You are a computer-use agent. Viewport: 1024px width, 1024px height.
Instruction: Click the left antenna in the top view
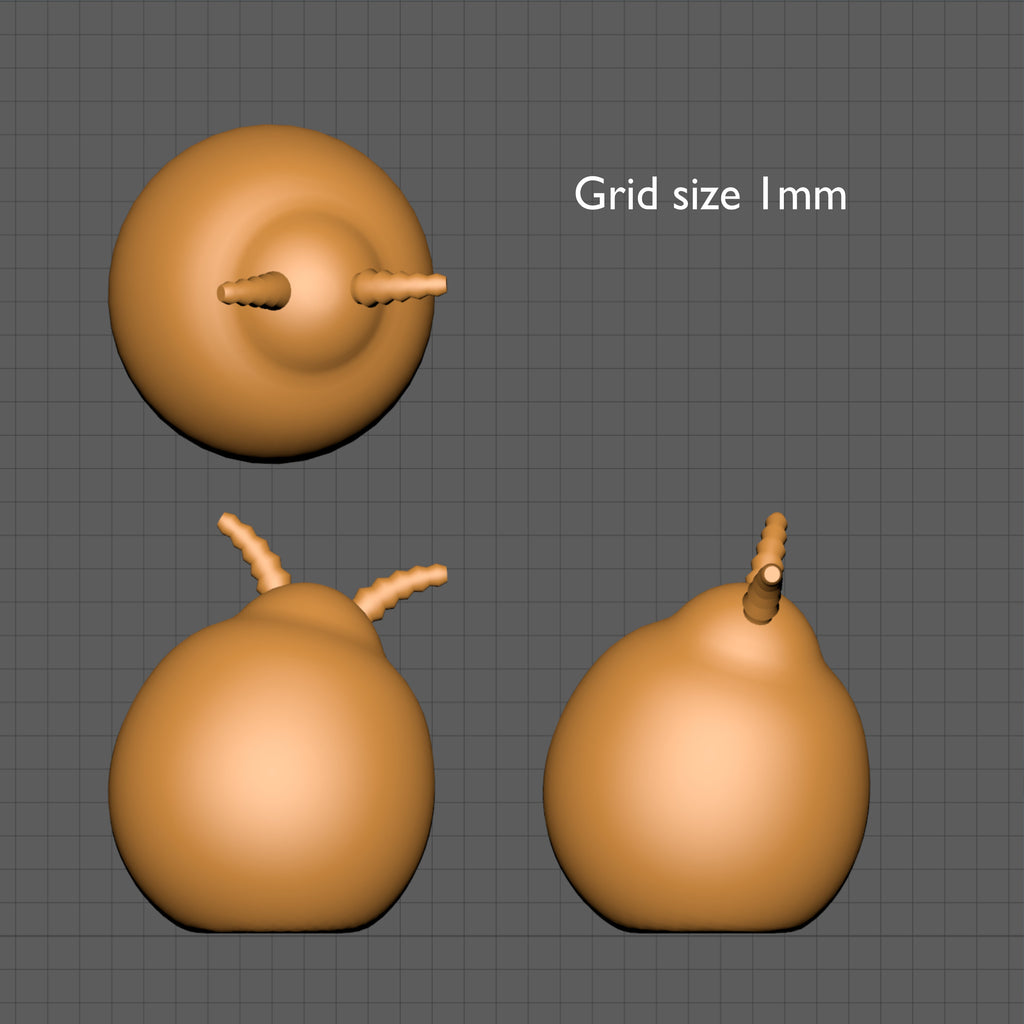pos(254,291)
